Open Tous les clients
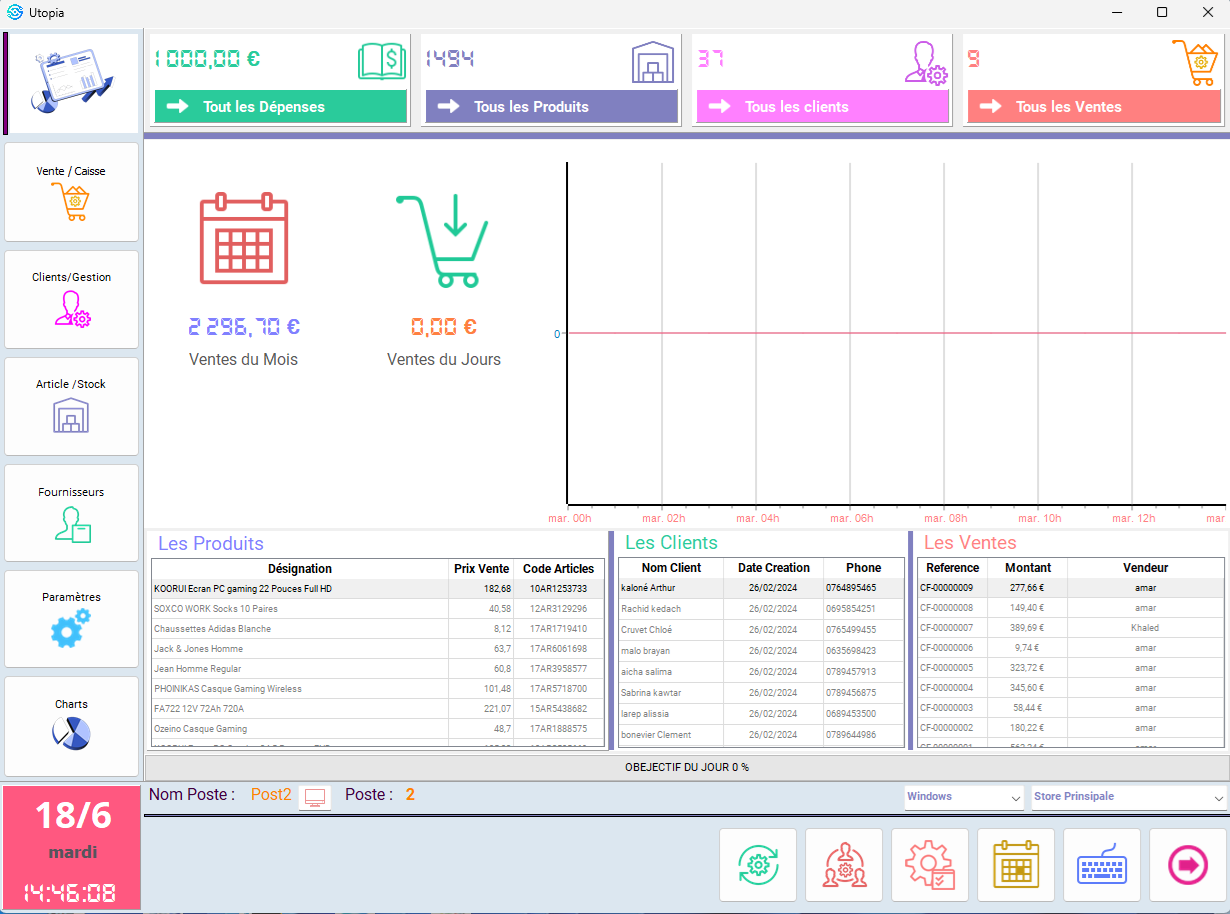1230x914 pixels. click(x=823, y=107)
